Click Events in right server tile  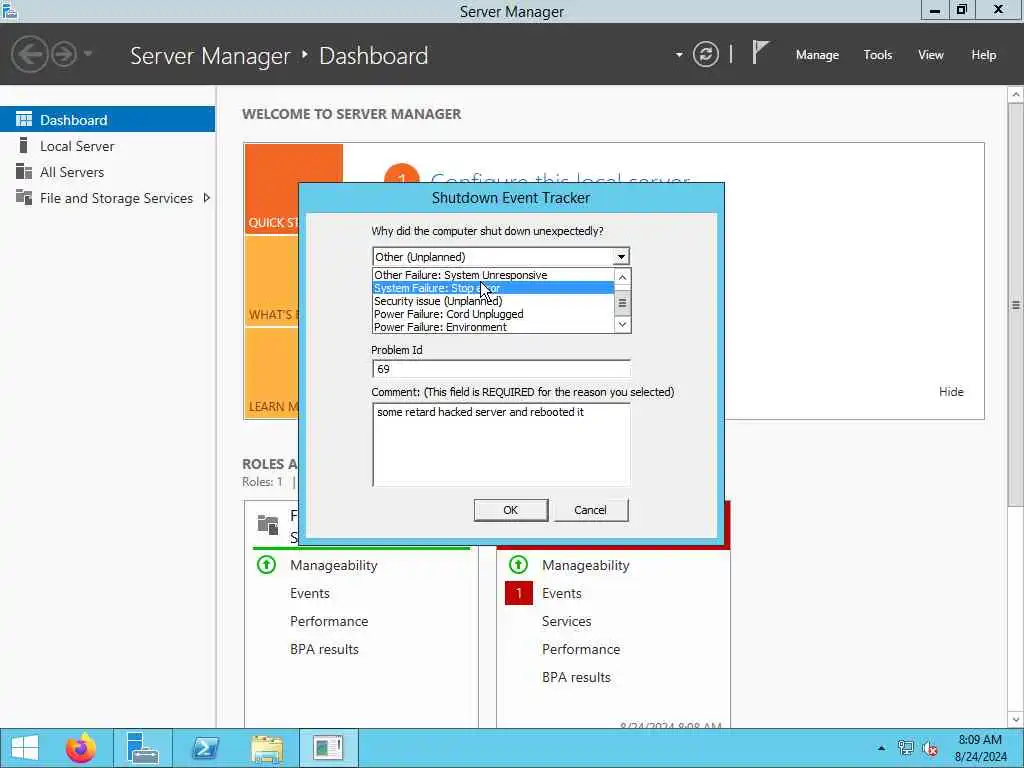point(562,593)
